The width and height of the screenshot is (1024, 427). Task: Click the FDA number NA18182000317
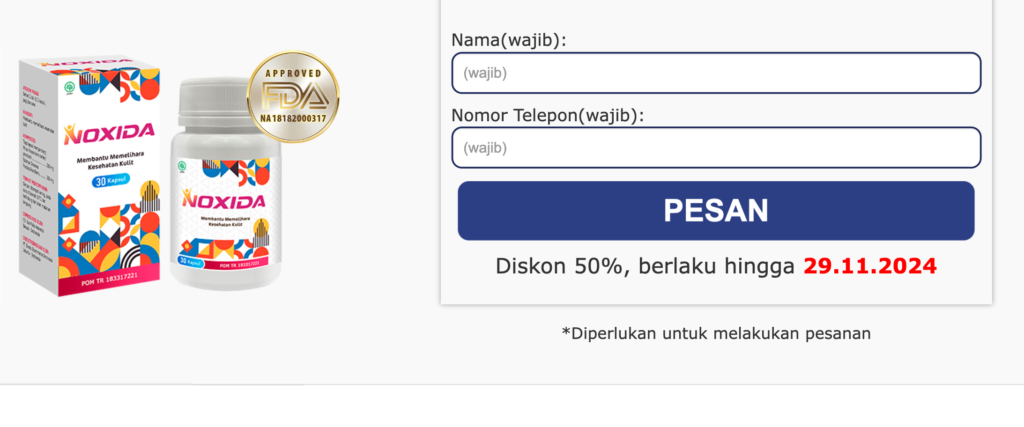point(292,119)
